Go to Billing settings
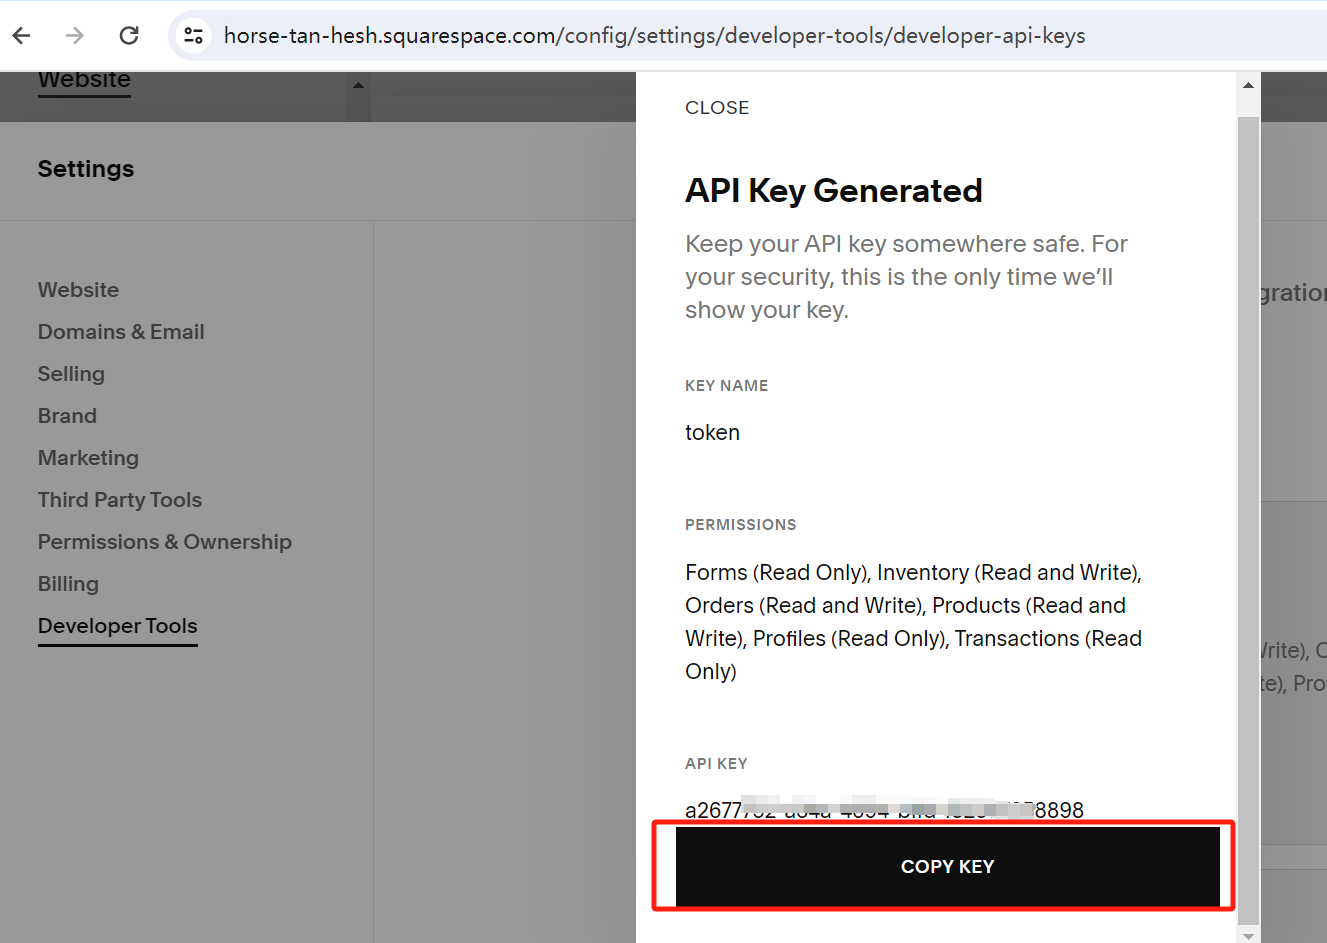 67,583
